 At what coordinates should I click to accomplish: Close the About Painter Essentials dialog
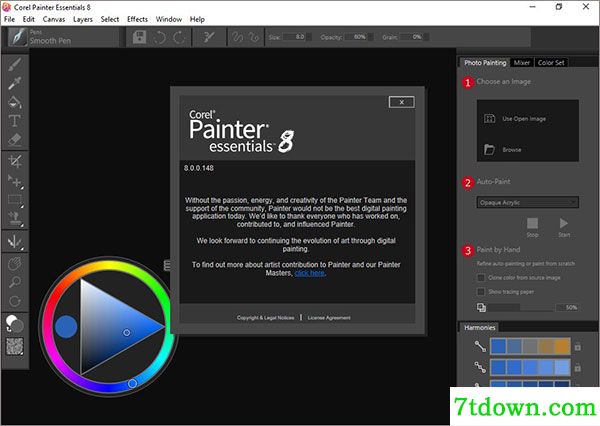coord(401,102)
